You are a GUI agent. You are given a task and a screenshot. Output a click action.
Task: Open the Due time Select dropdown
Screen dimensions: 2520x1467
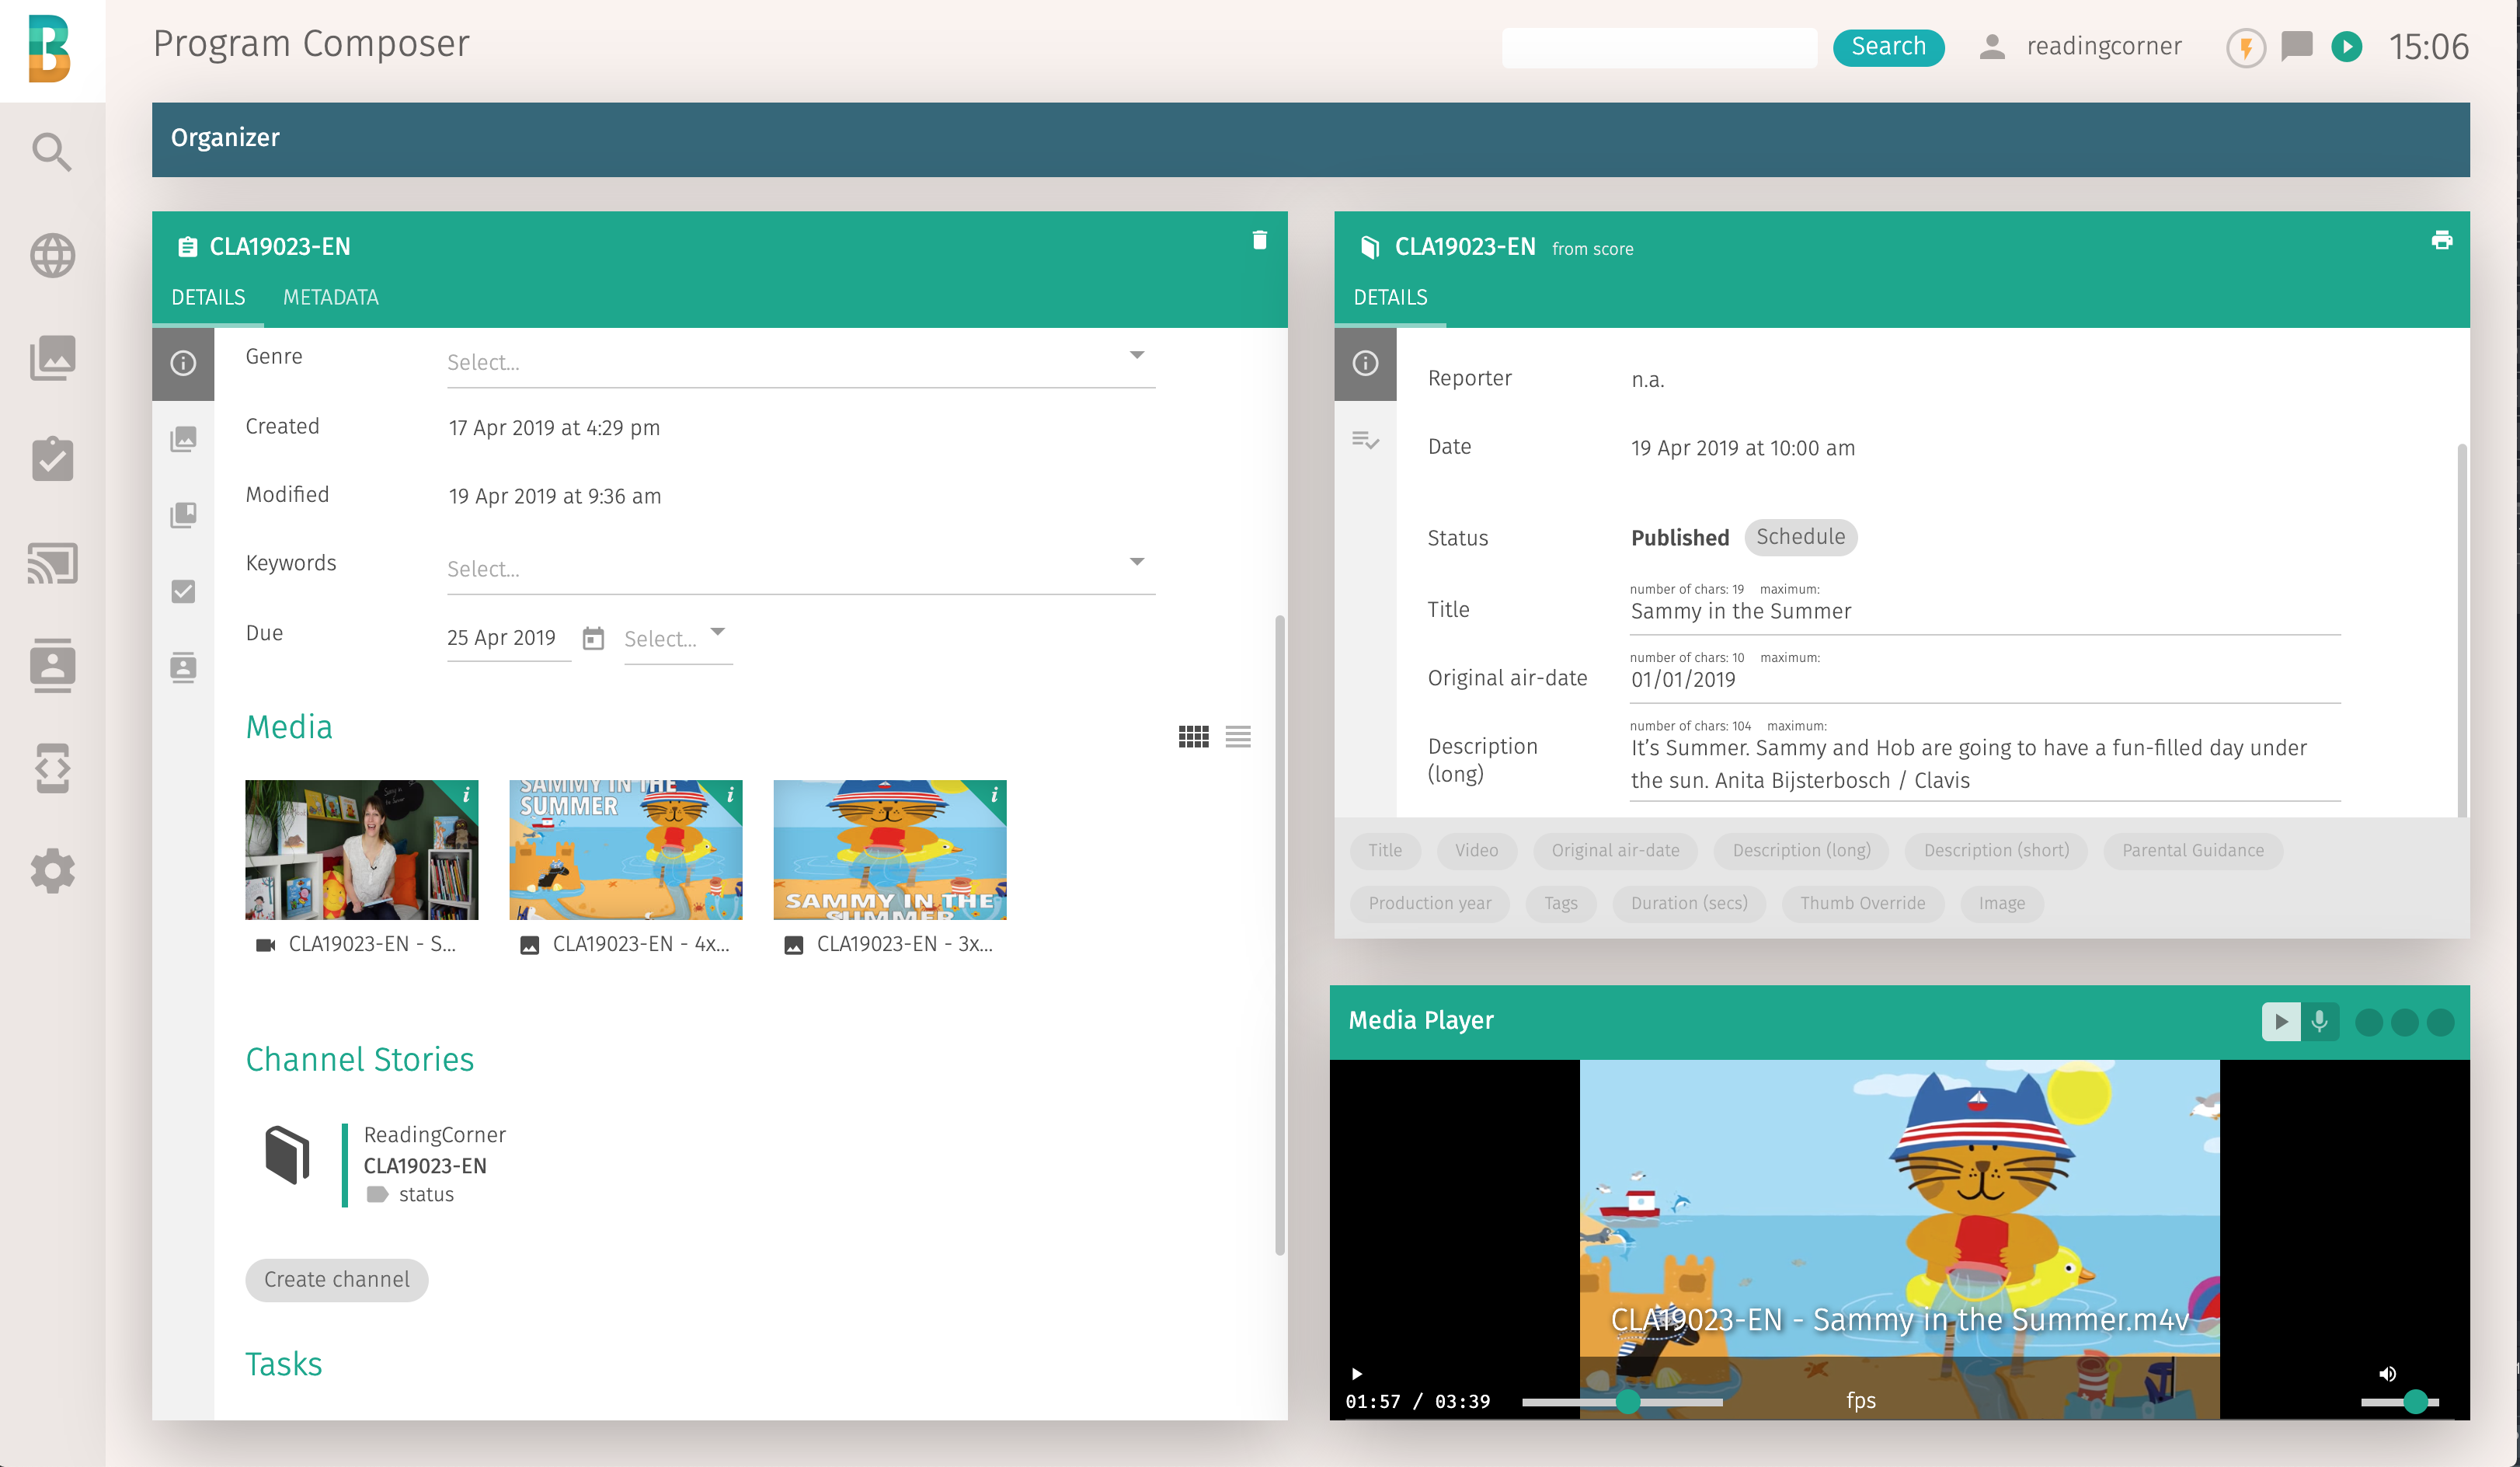click(677, 638)
